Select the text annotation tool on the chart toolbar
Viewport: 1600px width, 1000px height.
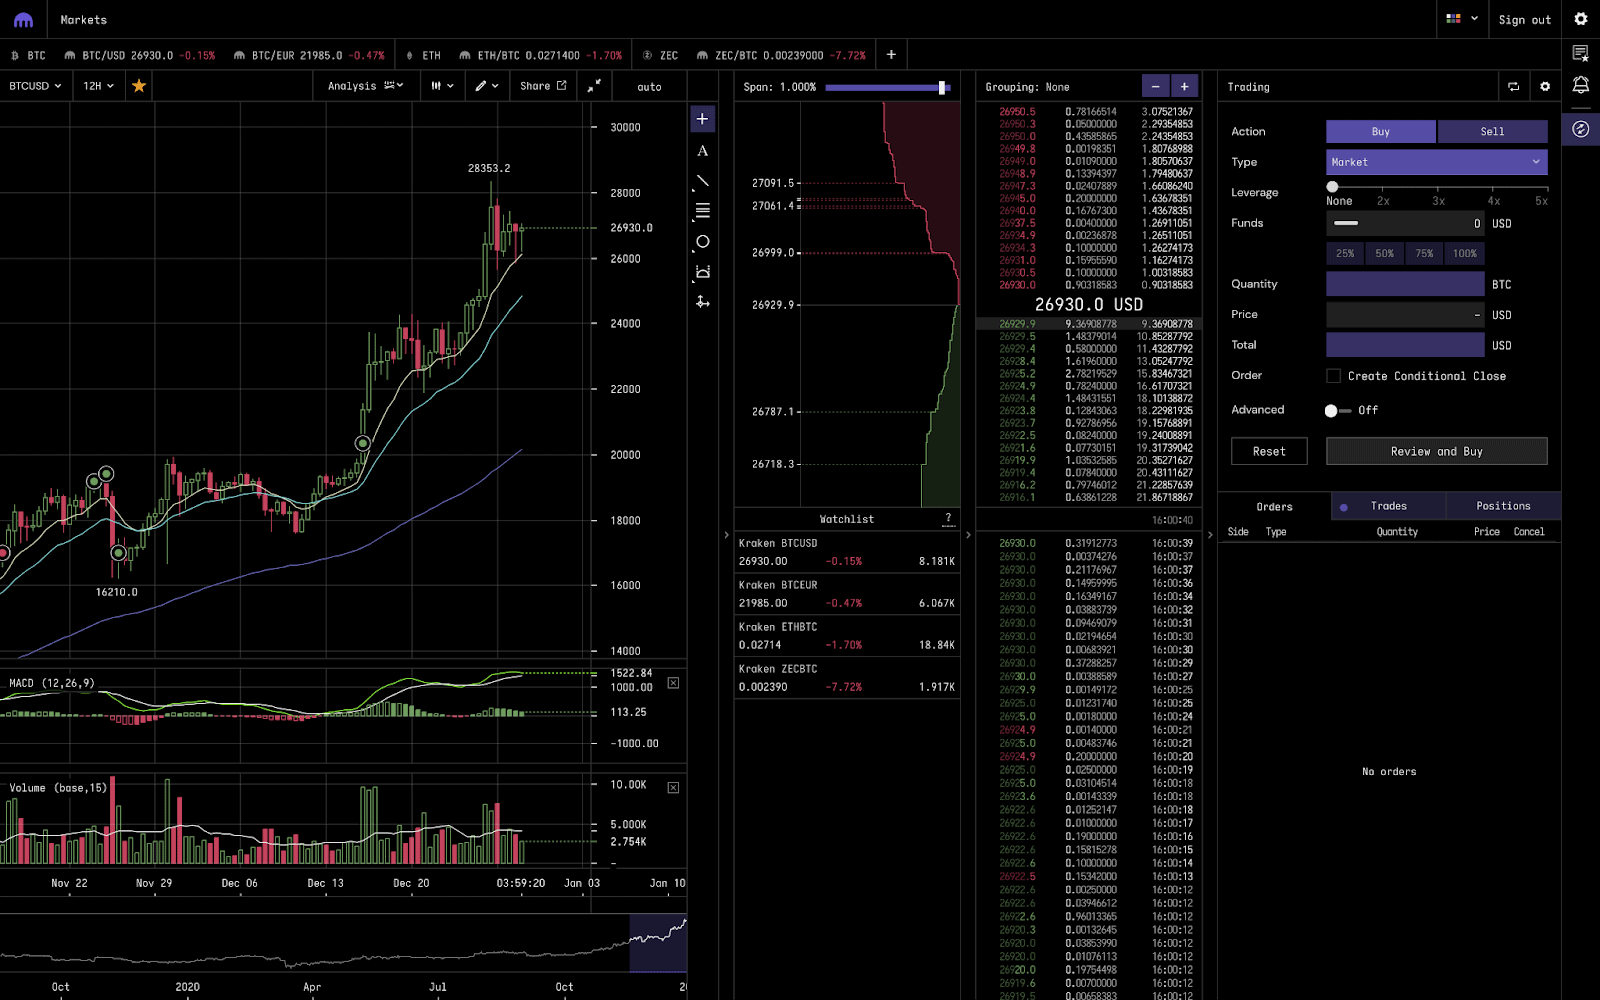pos(703,151)
